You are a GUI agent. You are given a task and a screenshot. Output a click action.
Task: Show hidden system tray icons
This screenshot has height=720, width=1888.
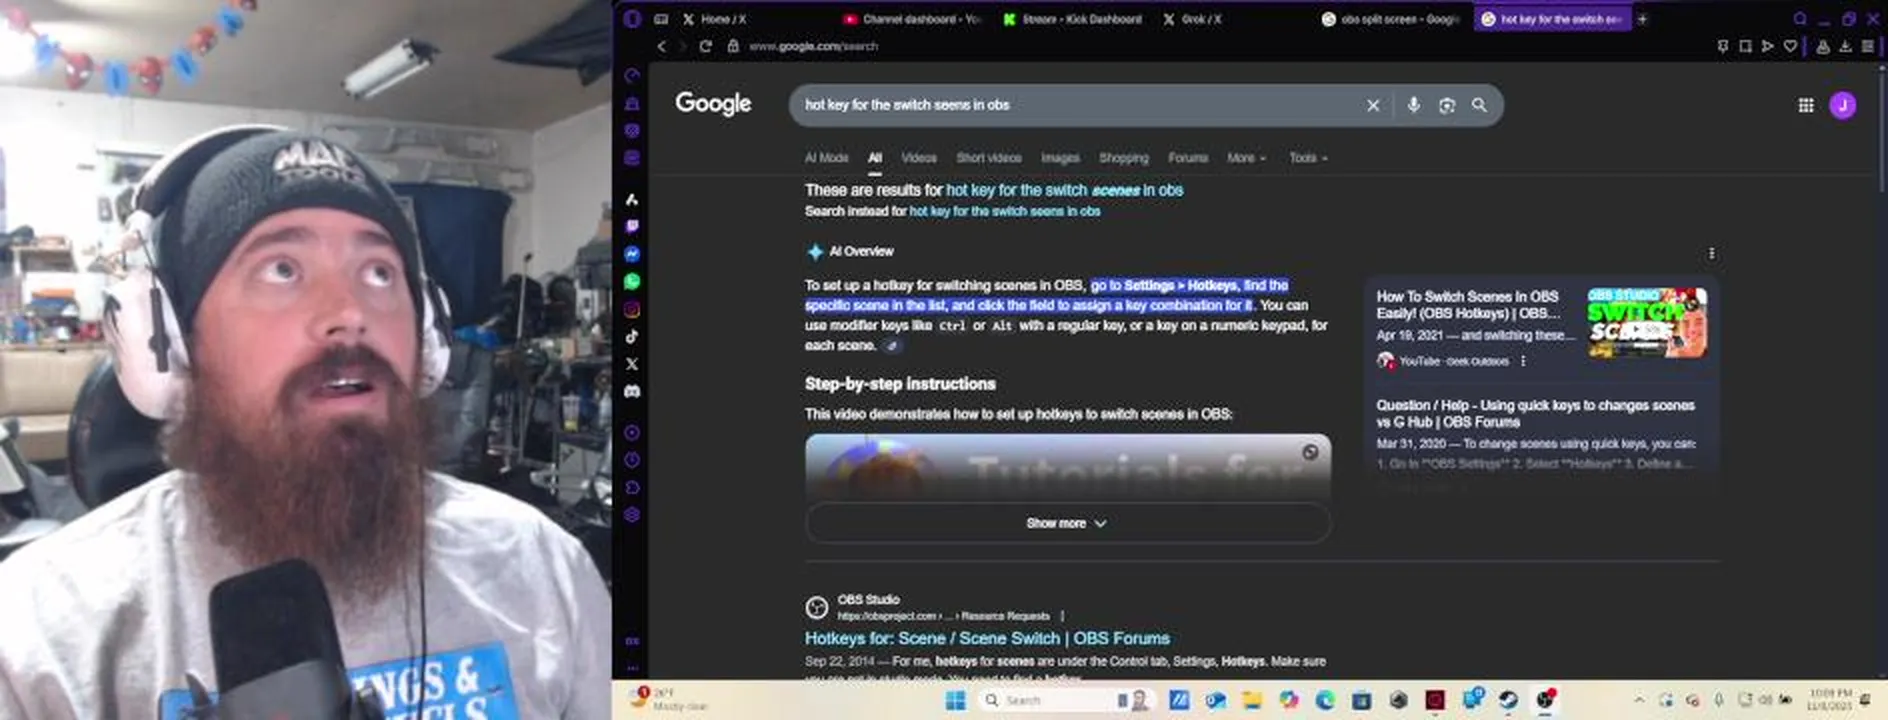click(1639, 700)
